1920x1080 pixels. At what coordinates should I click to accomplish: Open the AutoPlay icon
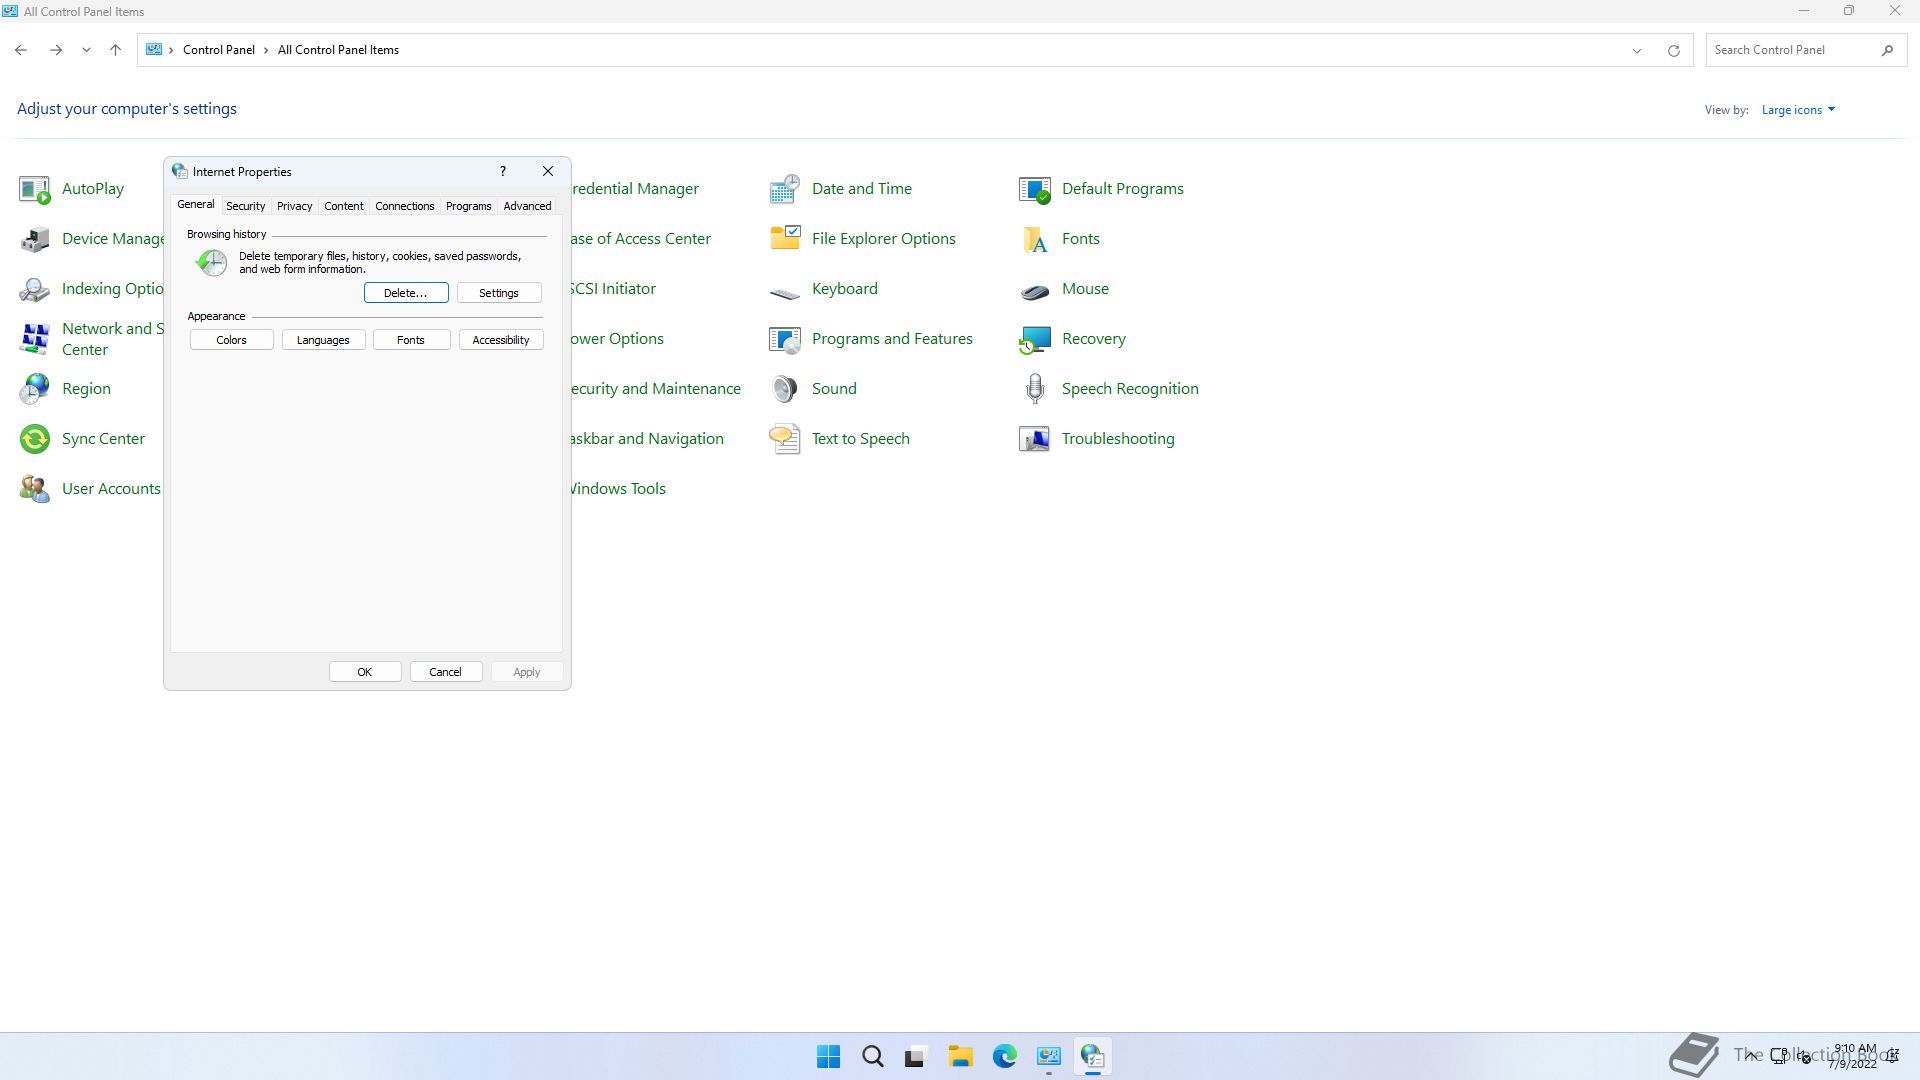[35, 189]
